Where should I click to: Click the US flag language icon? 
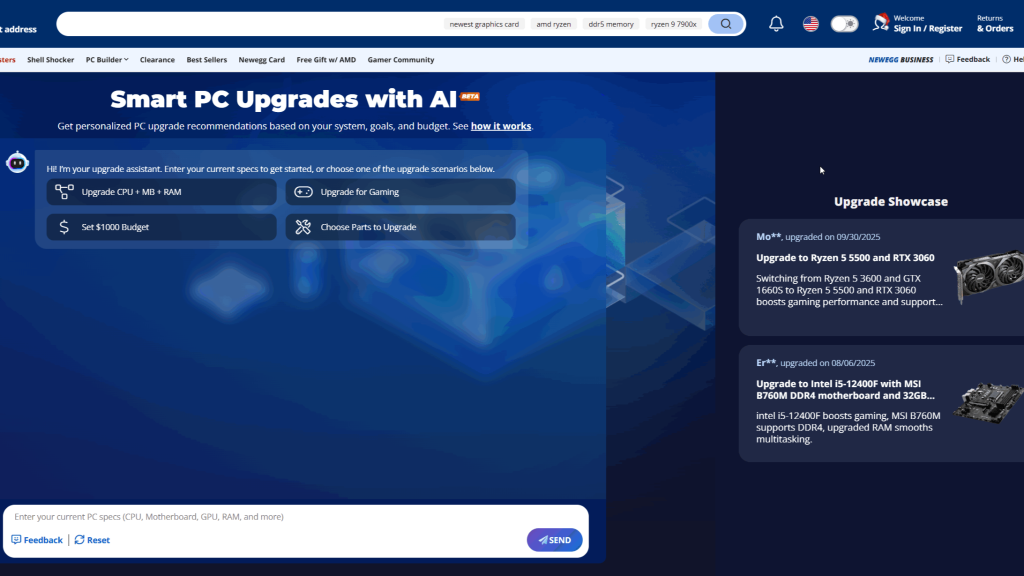coord(810,23)
